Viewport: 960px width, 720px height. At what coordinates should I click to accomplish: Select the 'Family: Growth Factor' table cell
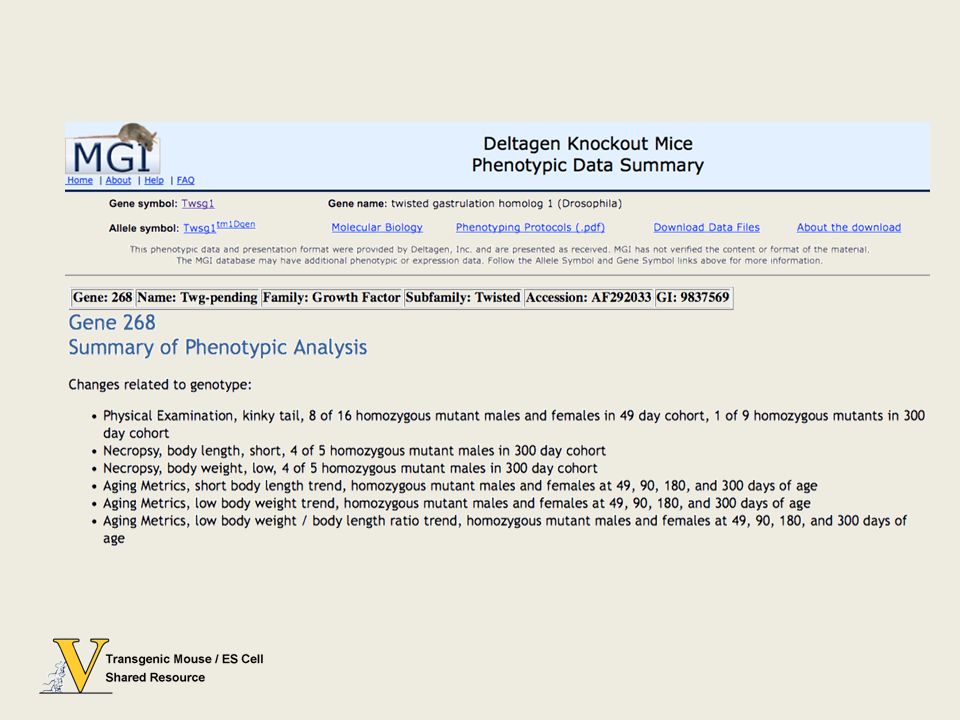(x=331, y=298)
